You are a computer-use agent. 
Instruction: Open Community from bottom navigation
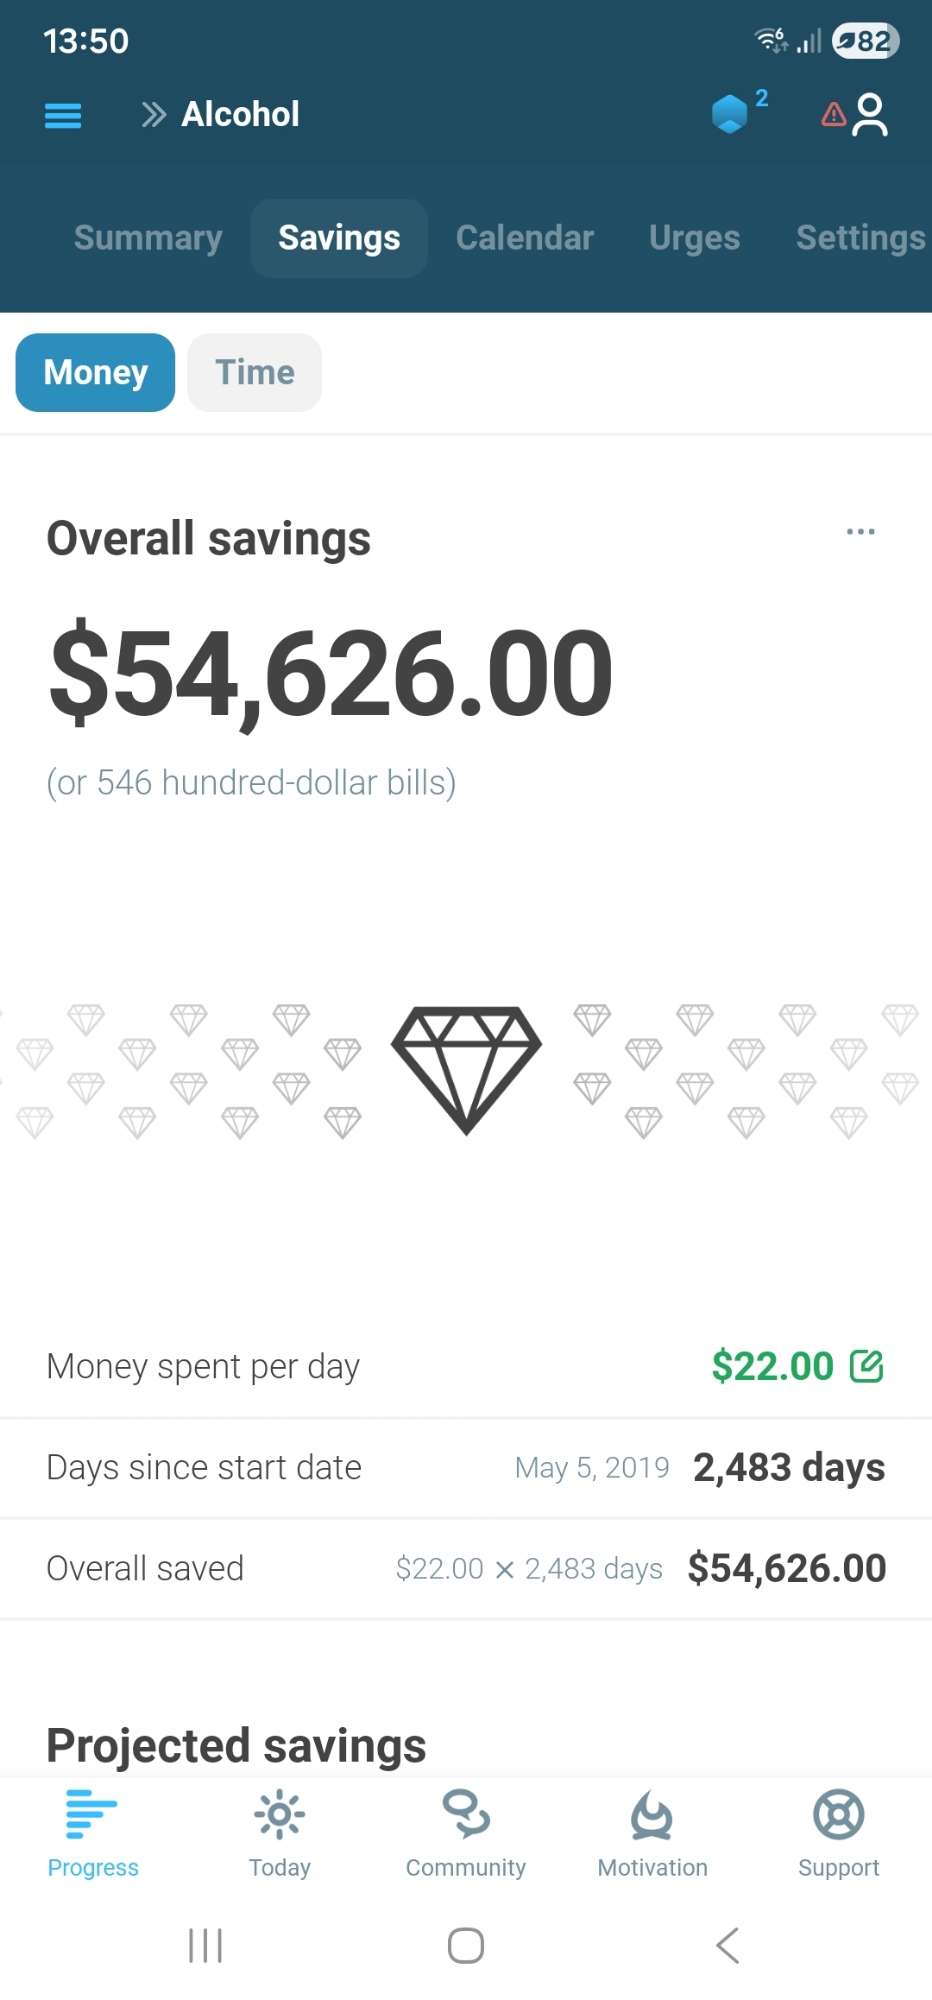(x=466, y=1832)
